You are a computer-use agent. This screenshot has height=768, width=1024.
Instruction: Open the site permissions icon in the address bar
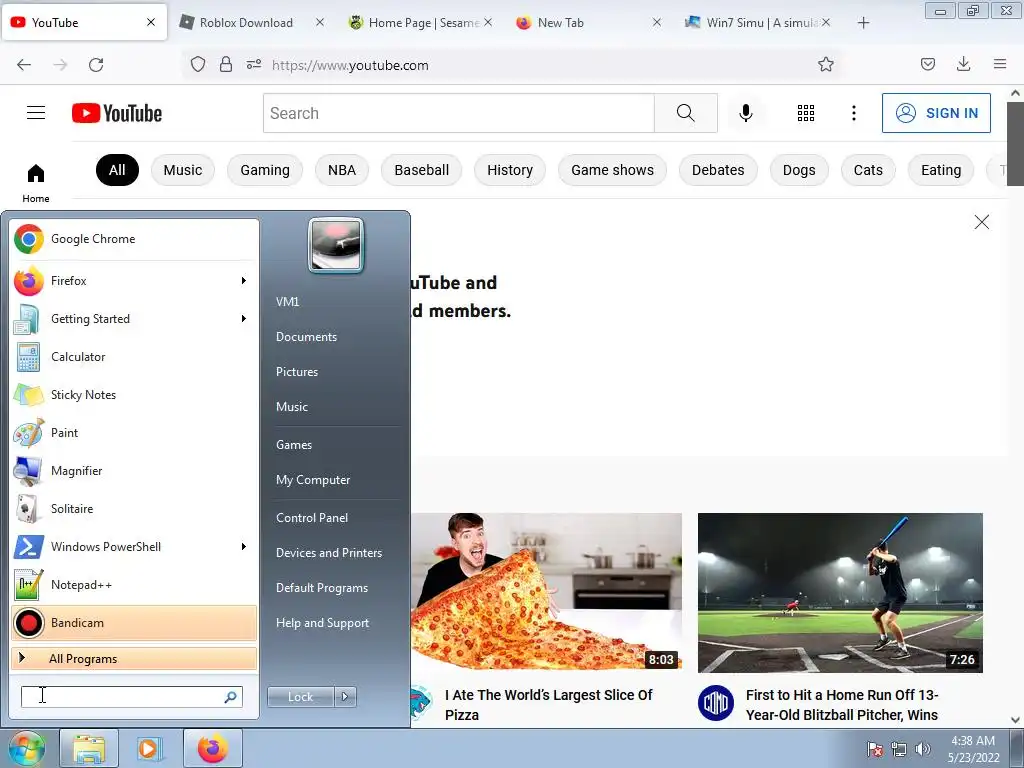254,64
